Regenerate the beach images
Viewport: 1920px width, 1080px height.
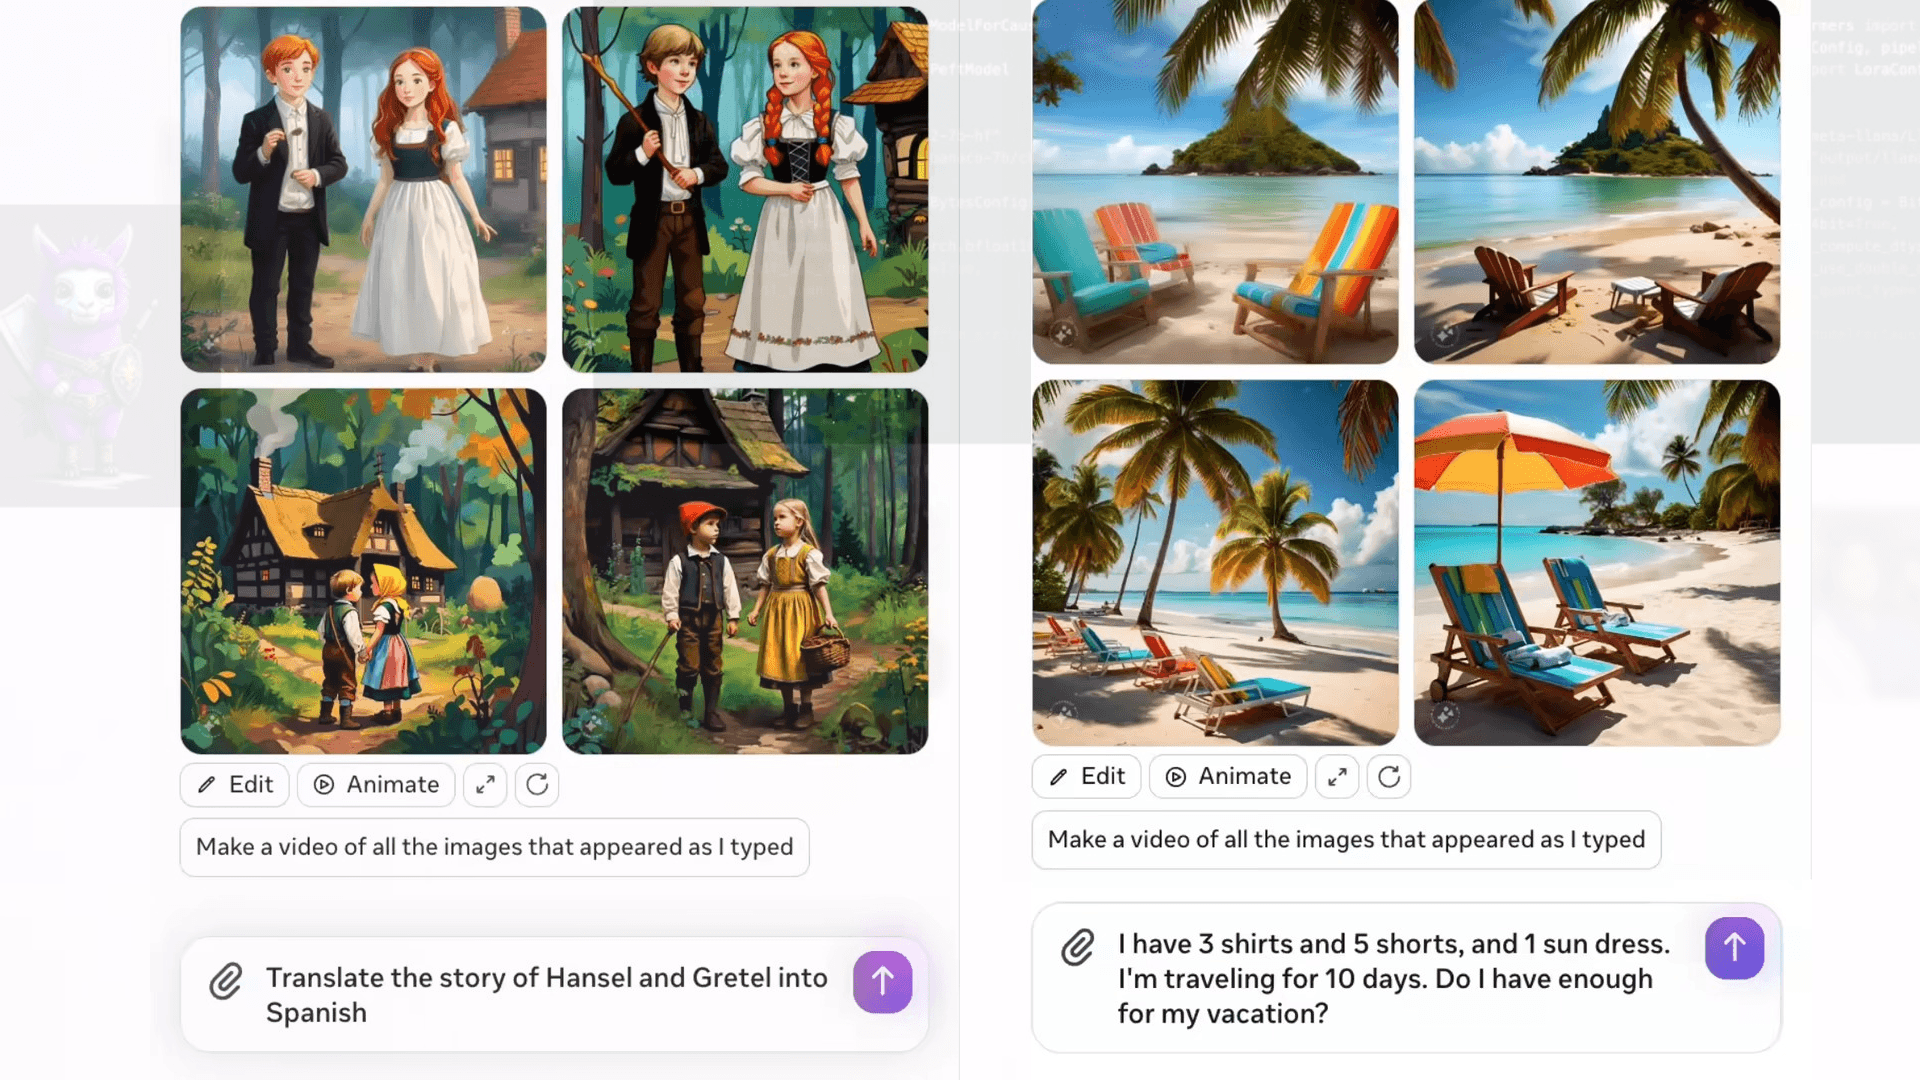click(1389, 777)
